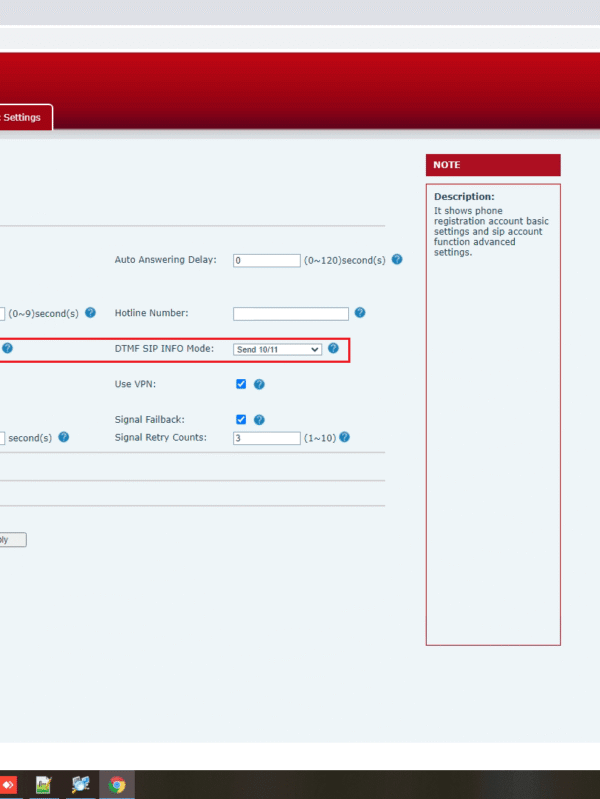The width and height of the screenshot is (600, 799).
Task: Focus the Signal Retry Counts input
Action: (x=267, y=438)
